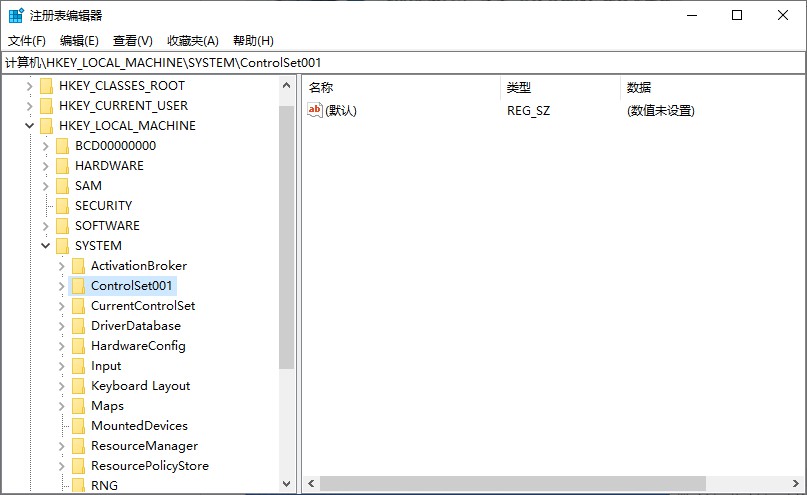Click the ControlSet001 folder icon
The width and height of the screenshot is (807, 495).
pos(78,286)
